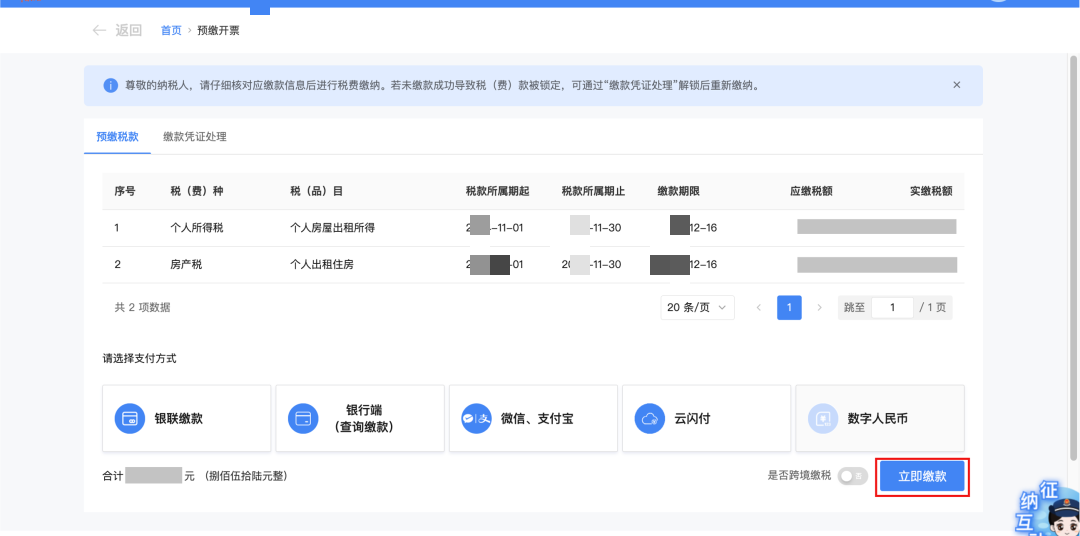Click the back arrow icon
This screenshot has height=536, width=1080.
pos(99,30)
